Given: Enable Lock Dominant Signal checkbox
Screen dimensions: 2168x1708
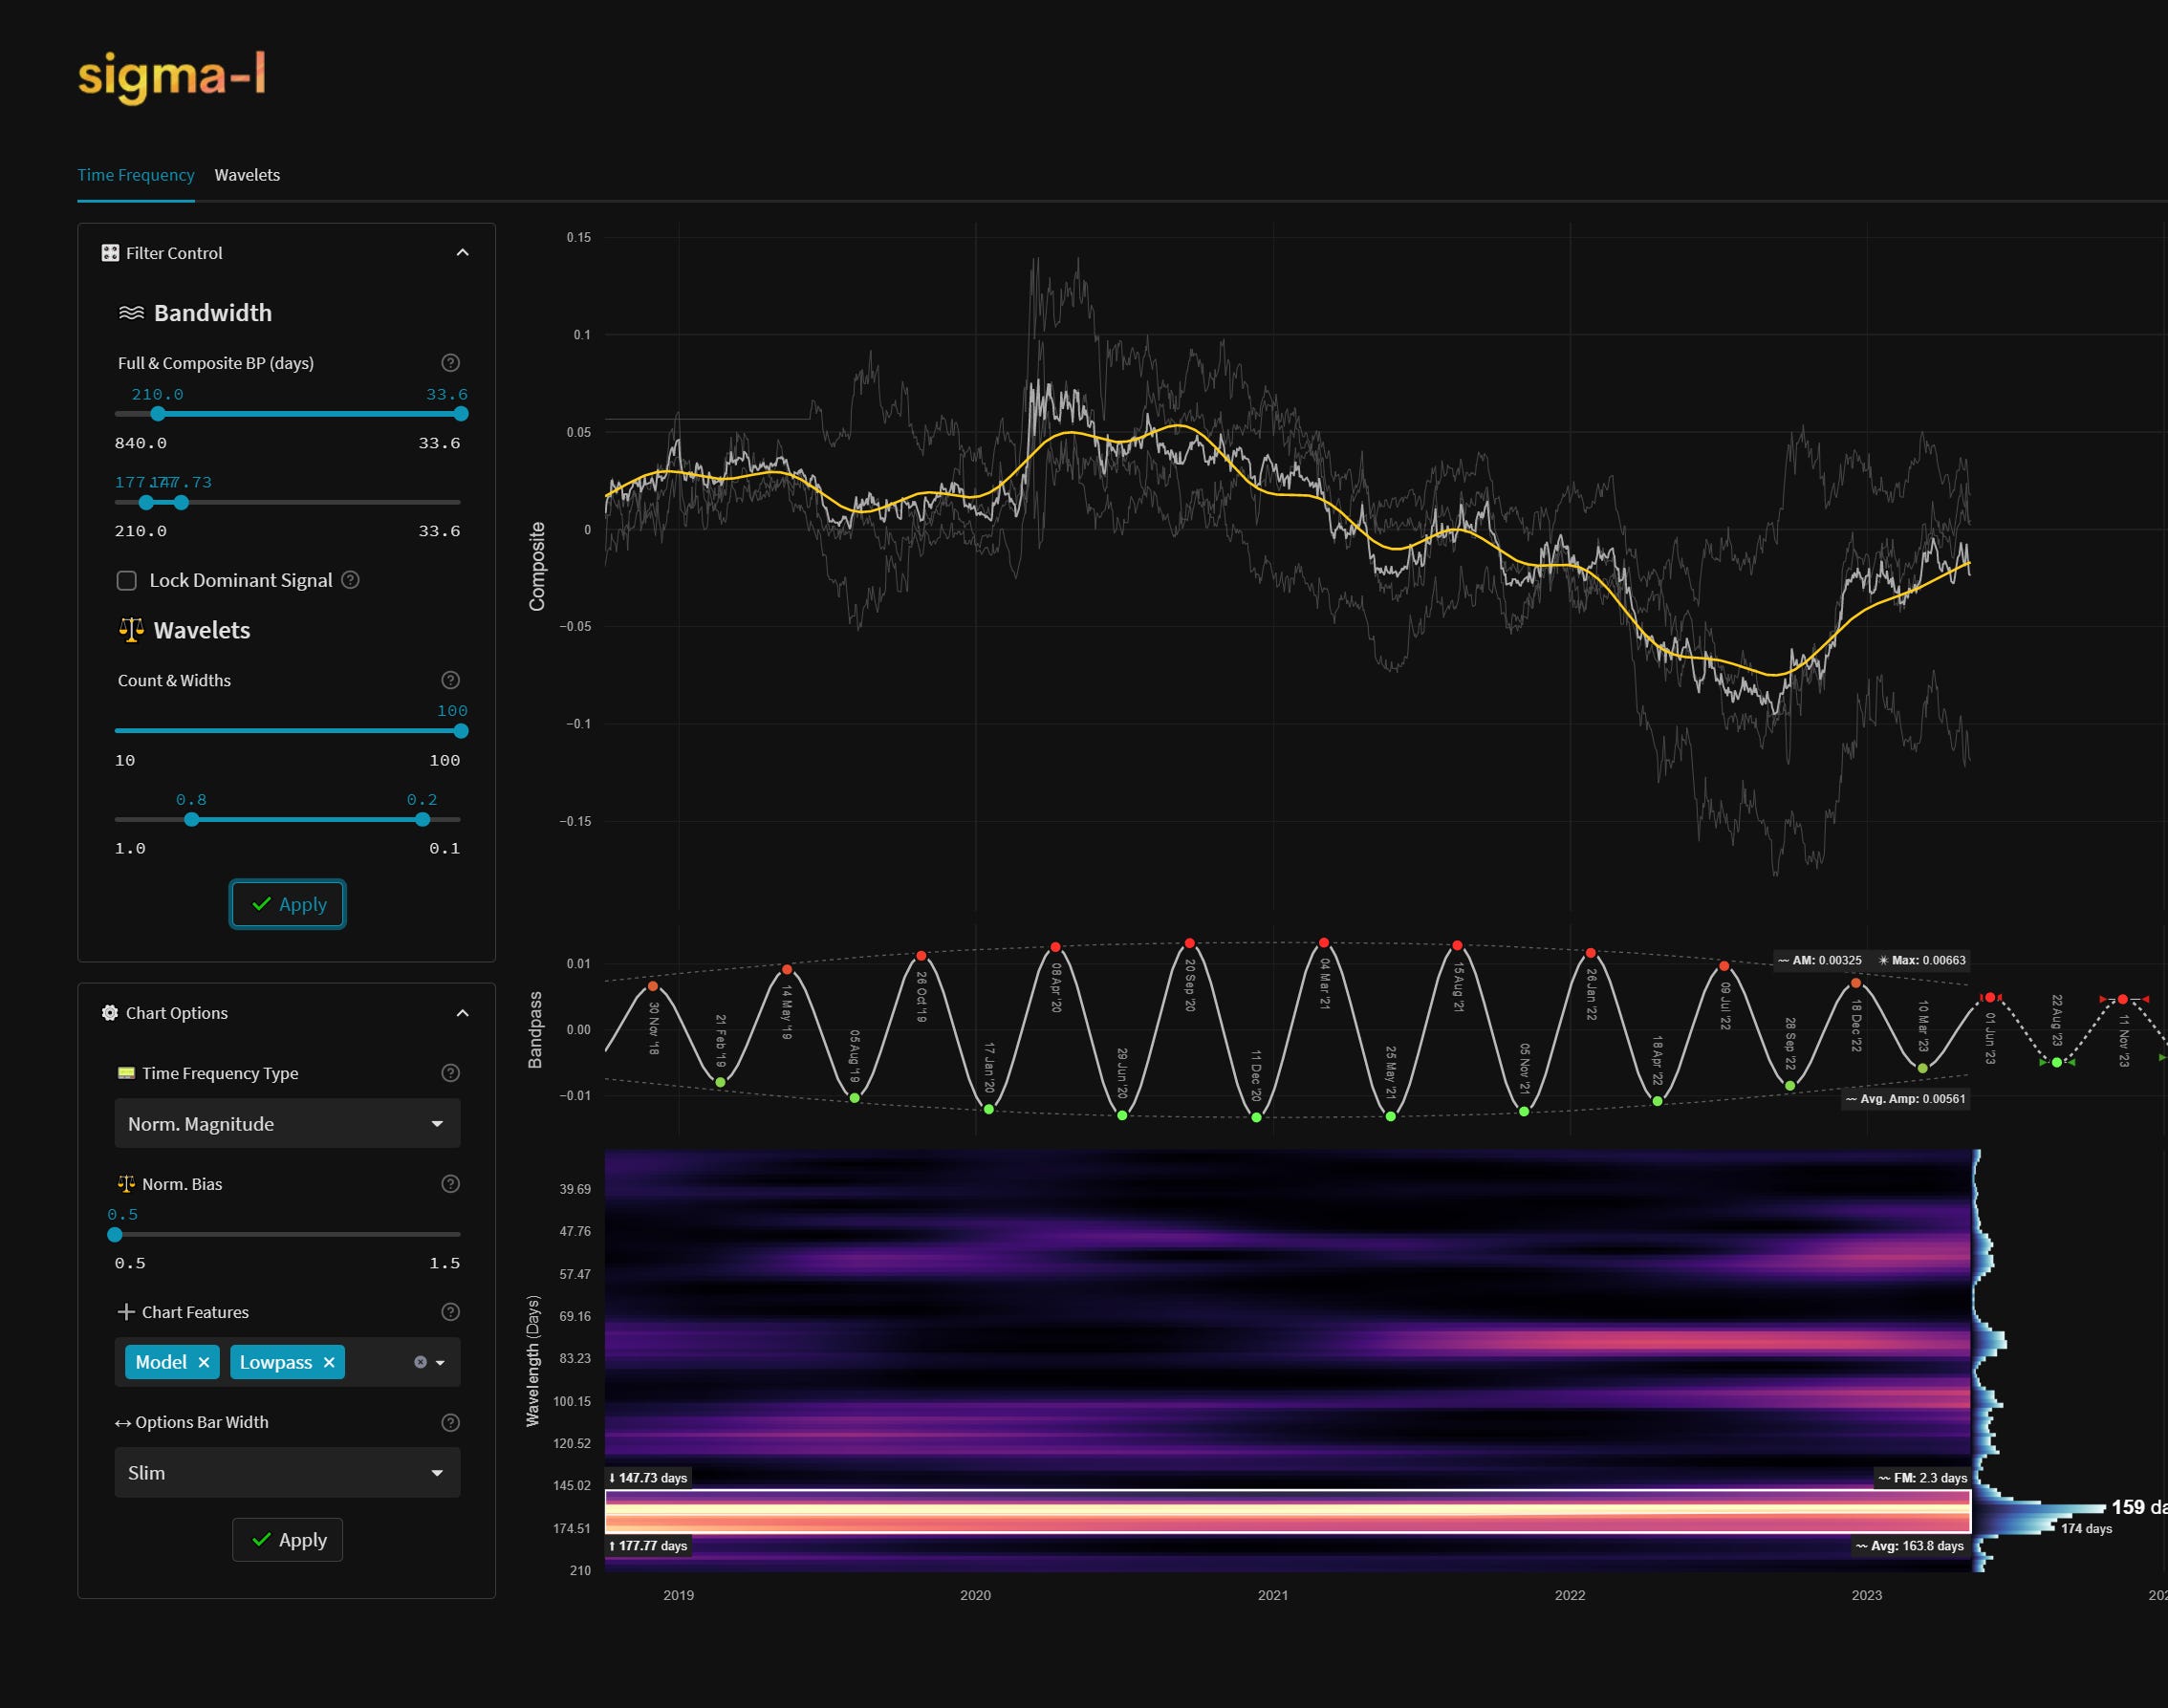Looking at the screenshot, I should coord(127,581).
